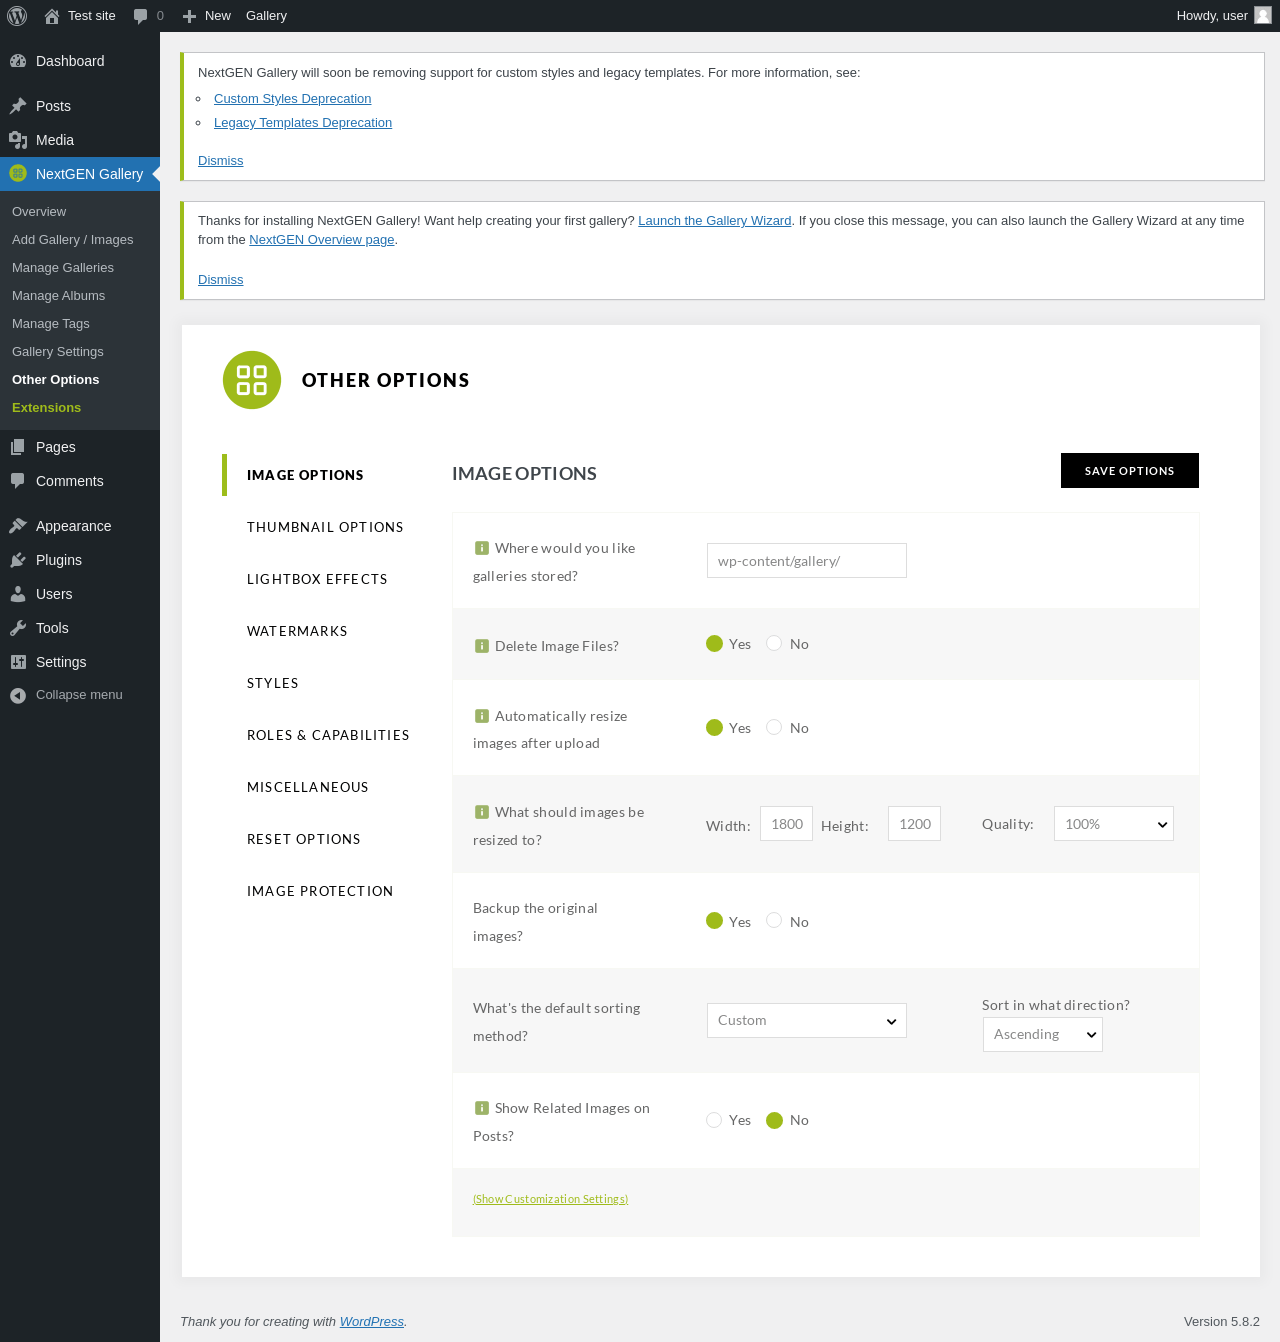Open the default sorting method dropdown

coord(806,1020)
